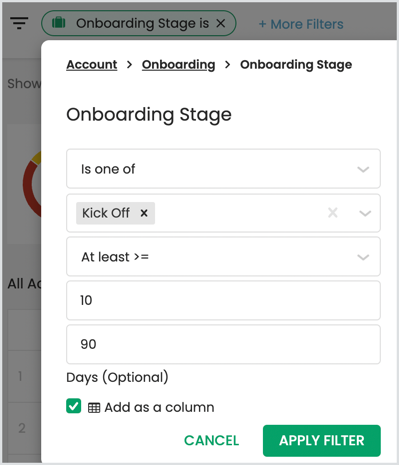Click the briefcase icon in filter chip
Viewport: 399px width, 465px height.
[59, 23]
